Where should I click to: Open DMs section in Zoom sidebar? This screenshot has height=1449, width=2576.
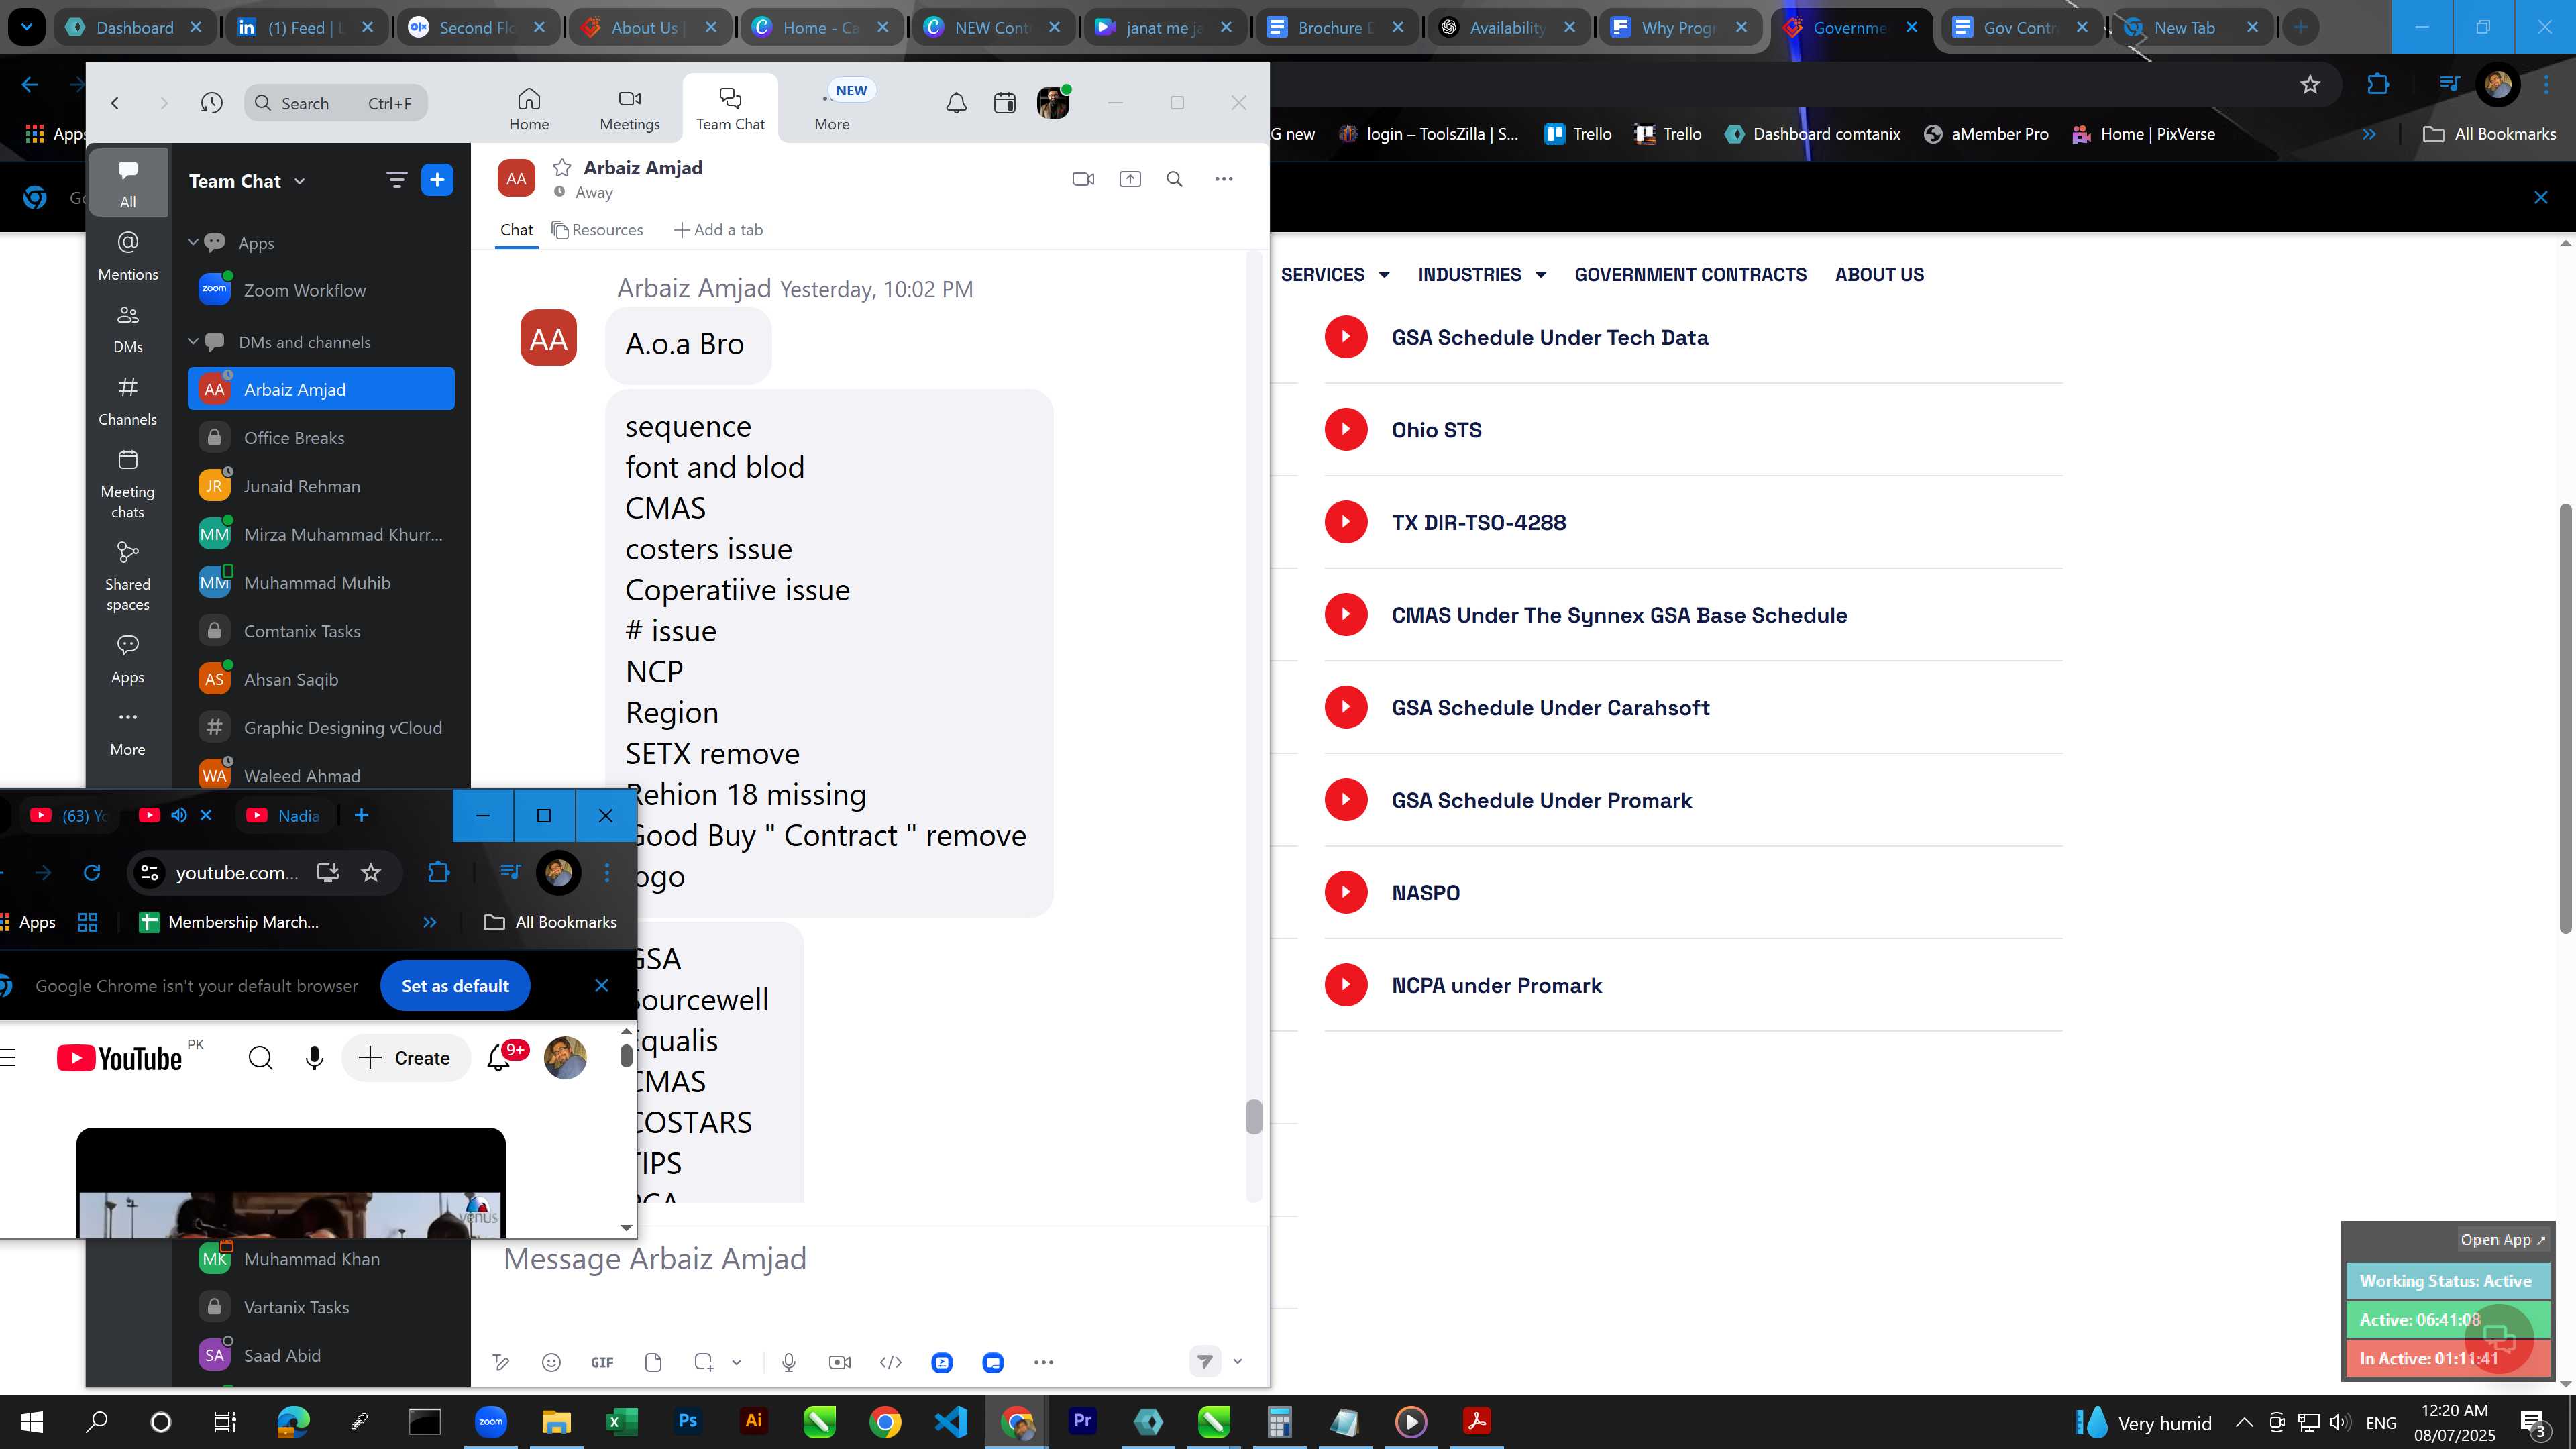click(x=128, y=329)
